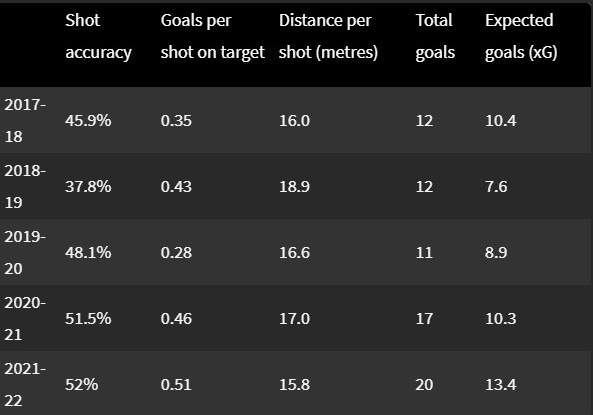
Task: Click the Goals per shot on target header
Action: (213, 37)
